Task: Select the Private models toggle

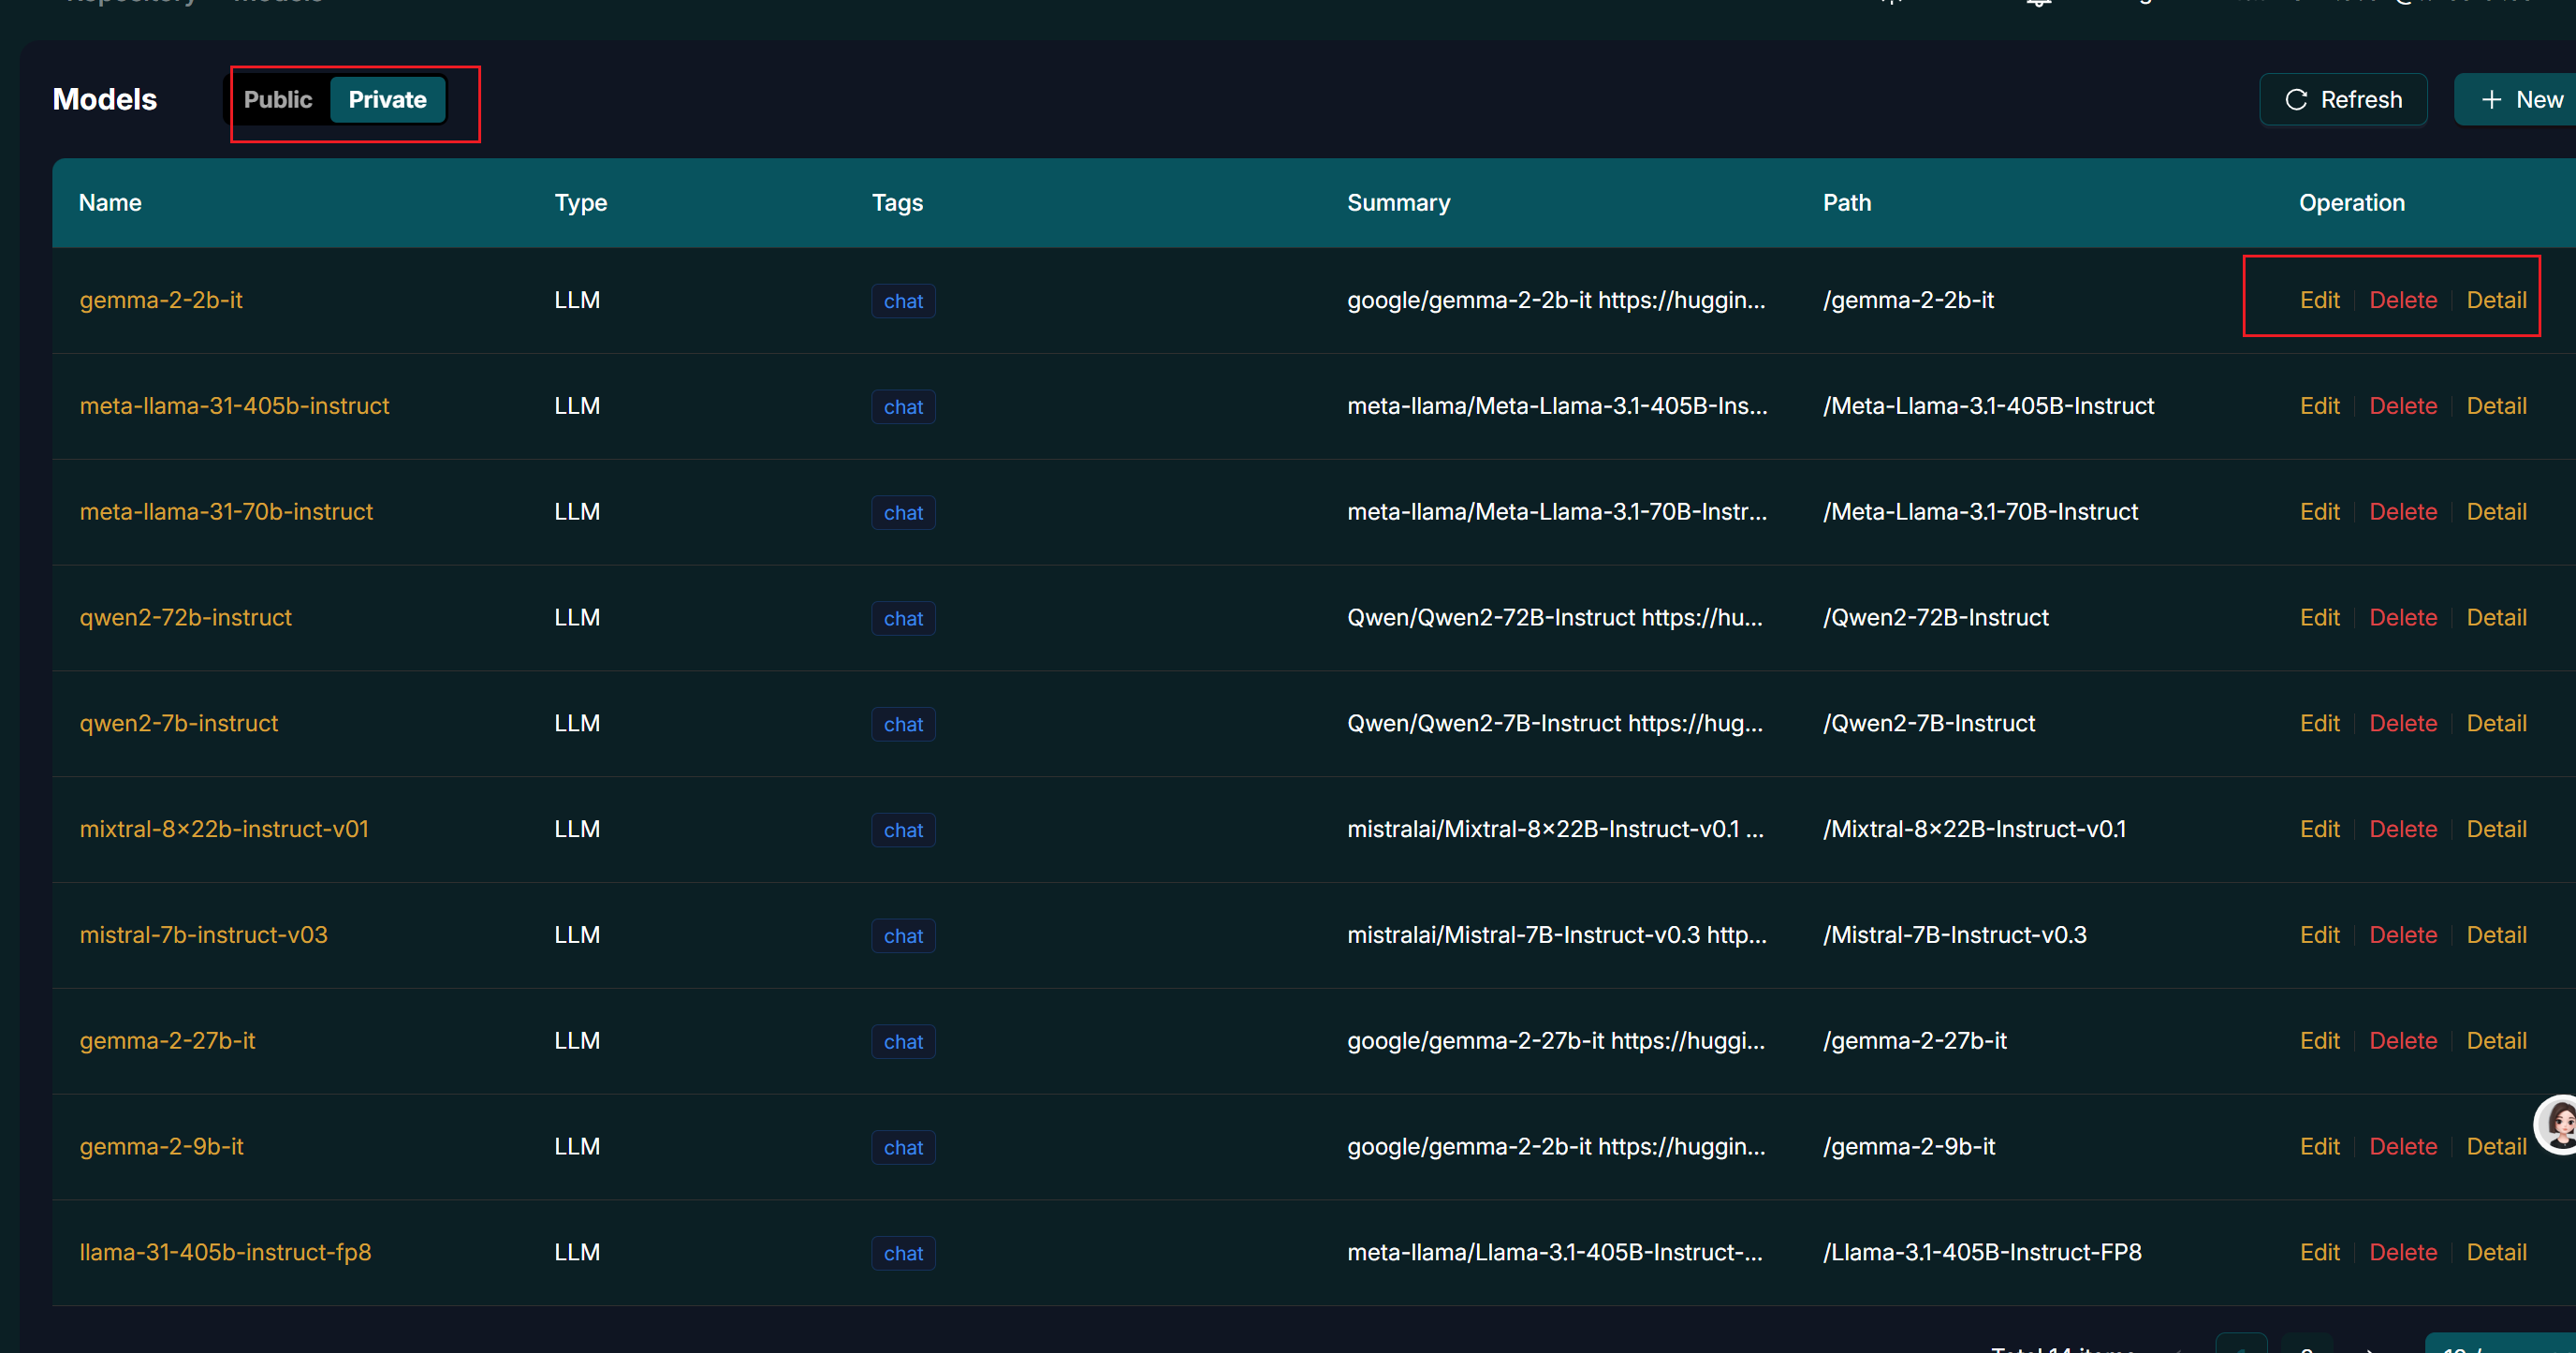Action: (387, 100)
